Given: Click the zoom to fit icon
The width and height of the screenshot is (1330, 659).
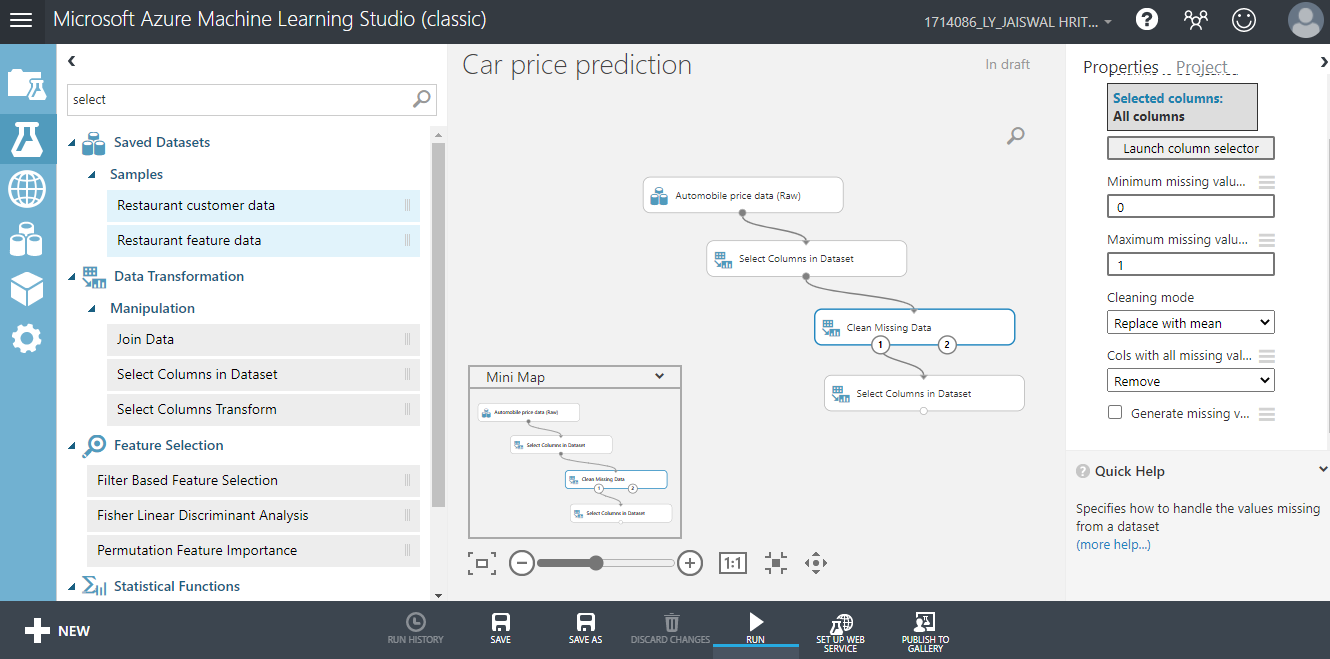Looking at the screenshot, I should 482,563.
